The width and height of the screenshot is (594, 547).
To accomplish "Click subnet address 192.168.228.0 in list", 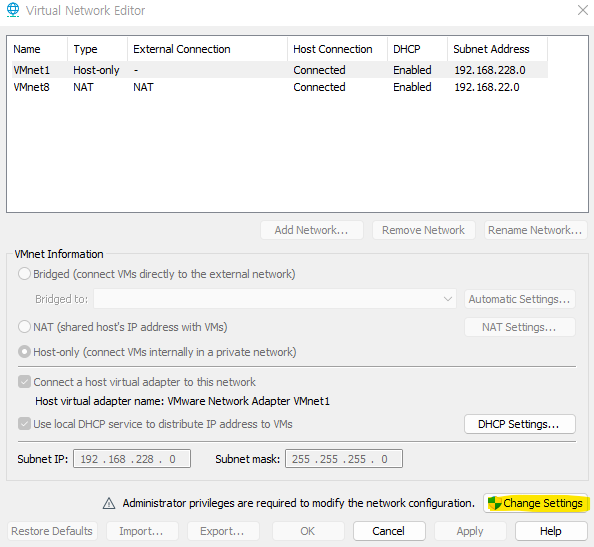I will click(490, 70).
